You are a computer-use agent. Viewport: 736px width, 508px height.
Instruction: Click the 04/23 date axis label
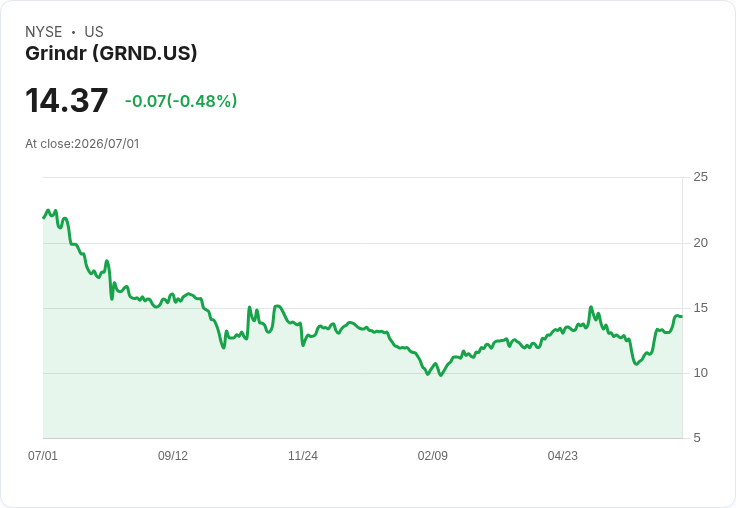(x=563, y=455)
